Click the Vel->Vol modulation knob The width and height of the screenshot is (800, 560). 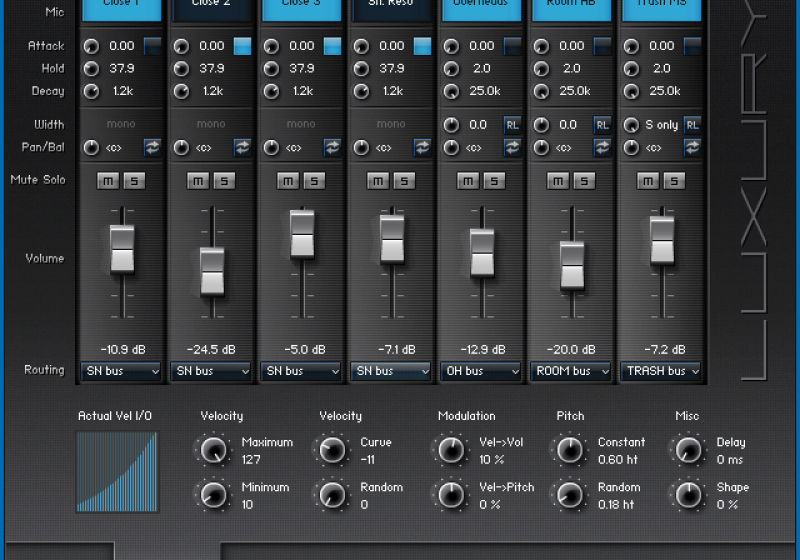pos(451,450)
